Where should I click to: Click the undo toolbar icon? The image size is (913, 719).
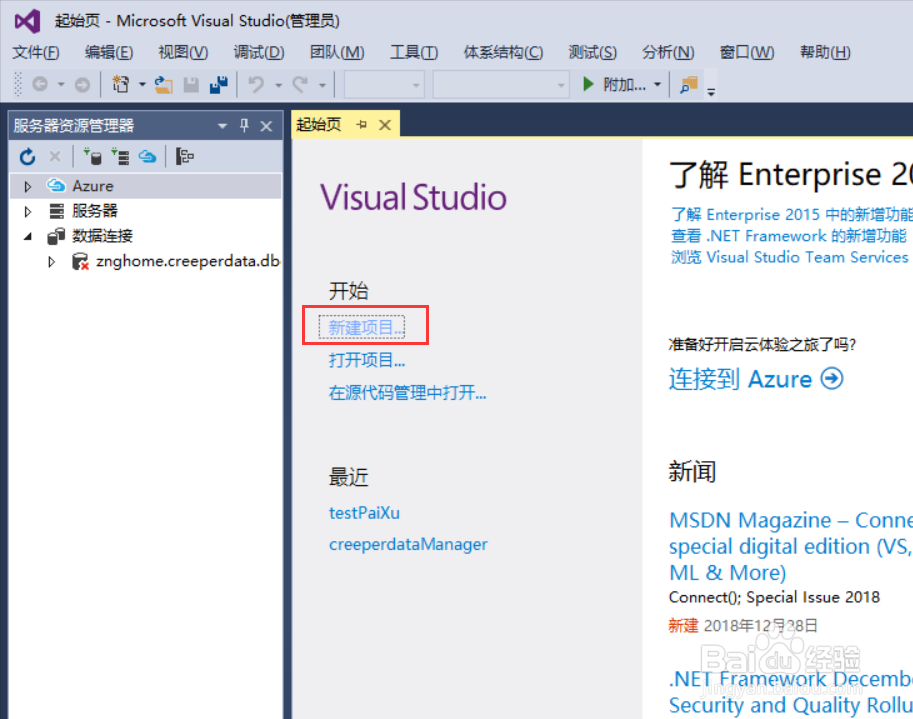pos(256,85)
